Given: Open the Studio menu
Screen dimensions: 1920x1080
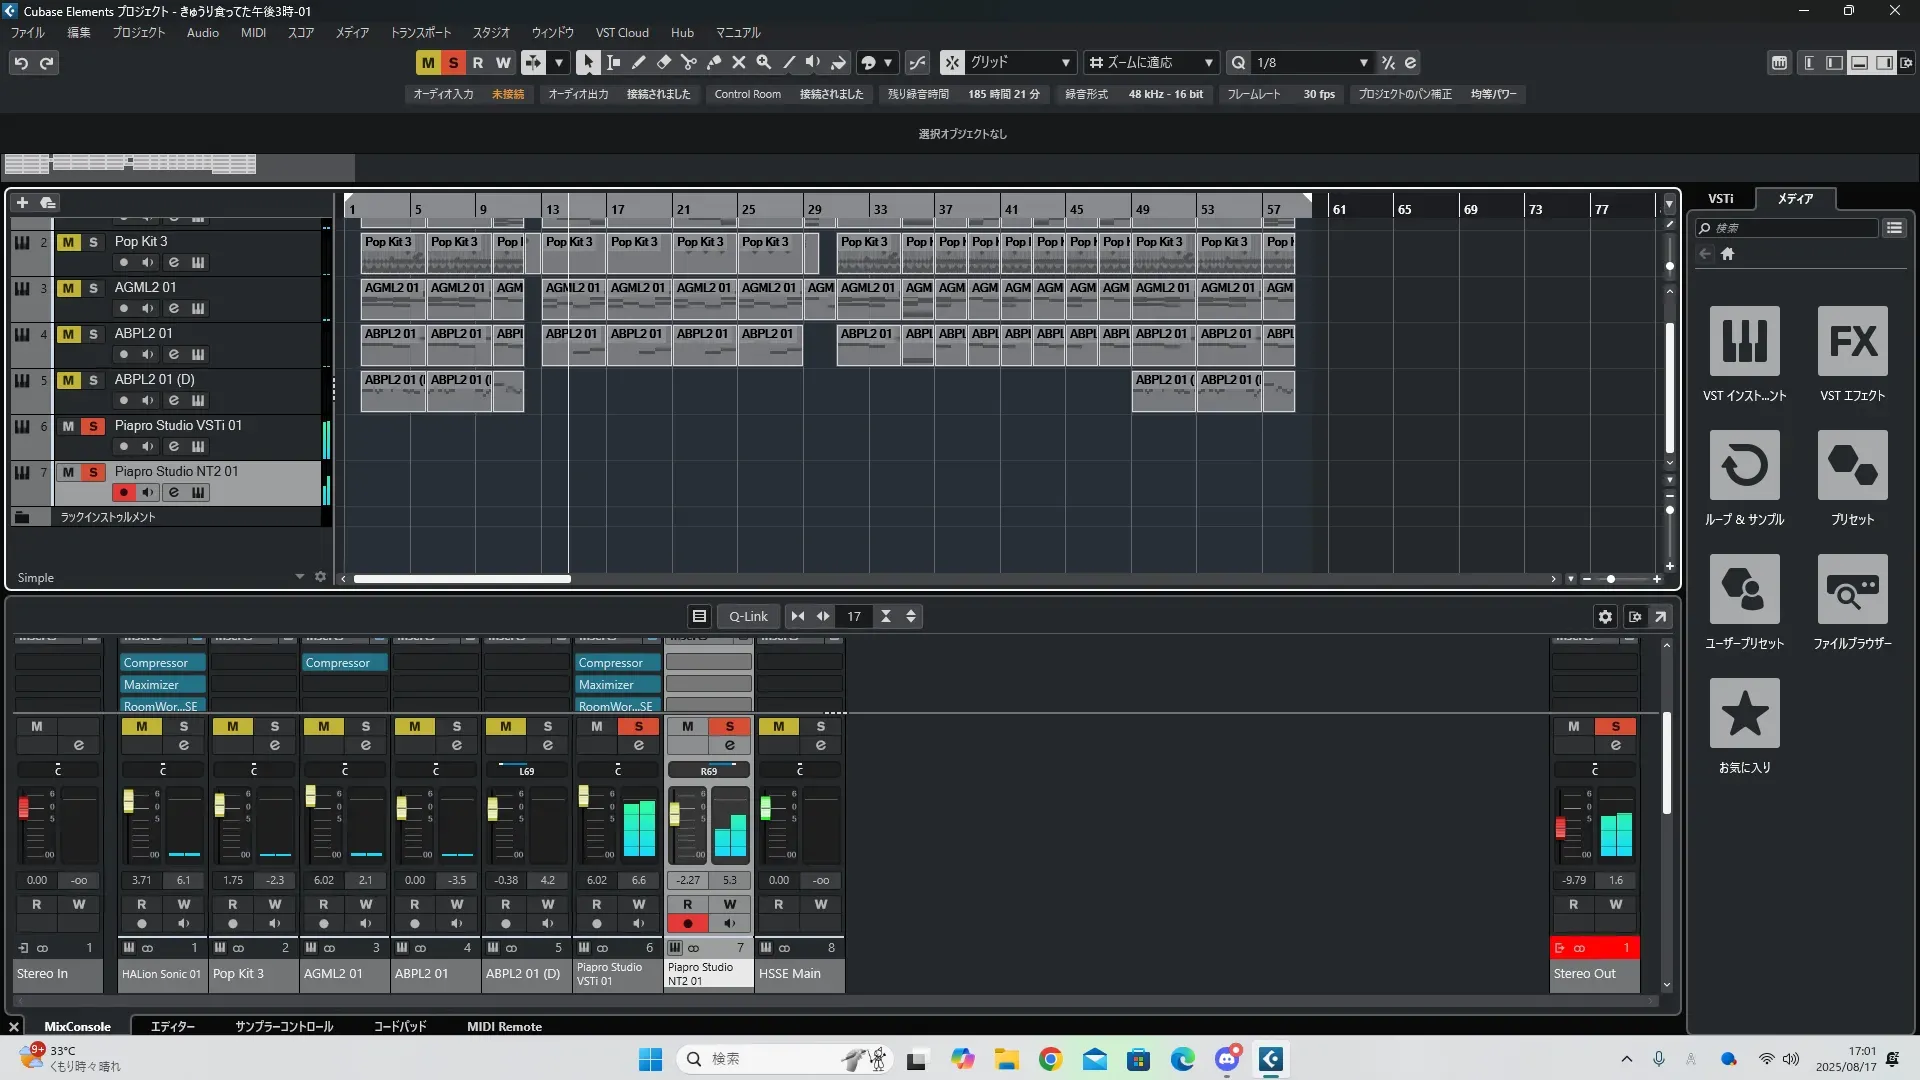Looking at the screenshot, I should tap(490, 32).
